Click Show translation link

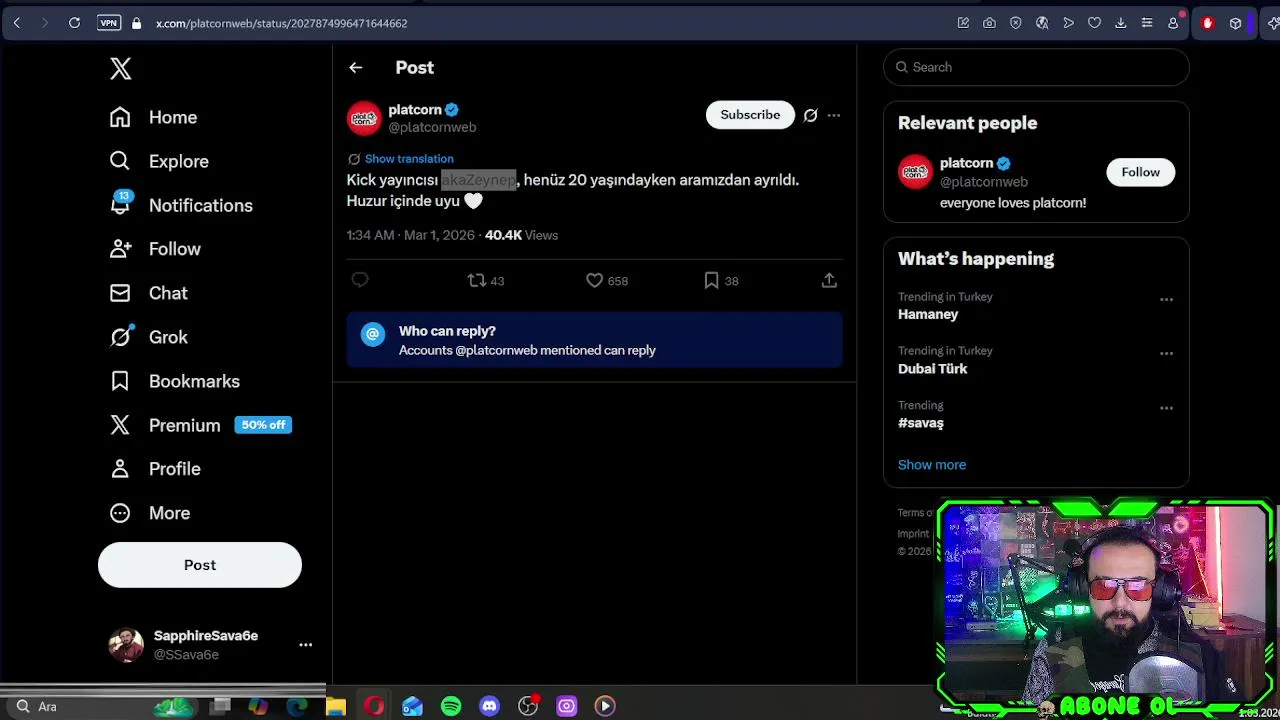point(409,159)
